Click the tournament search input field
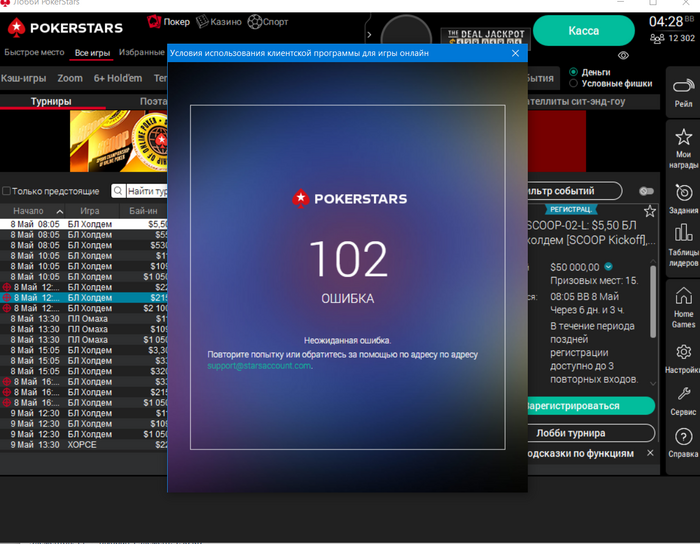Screen dimensions: 700x544 (x=146, y=191)
